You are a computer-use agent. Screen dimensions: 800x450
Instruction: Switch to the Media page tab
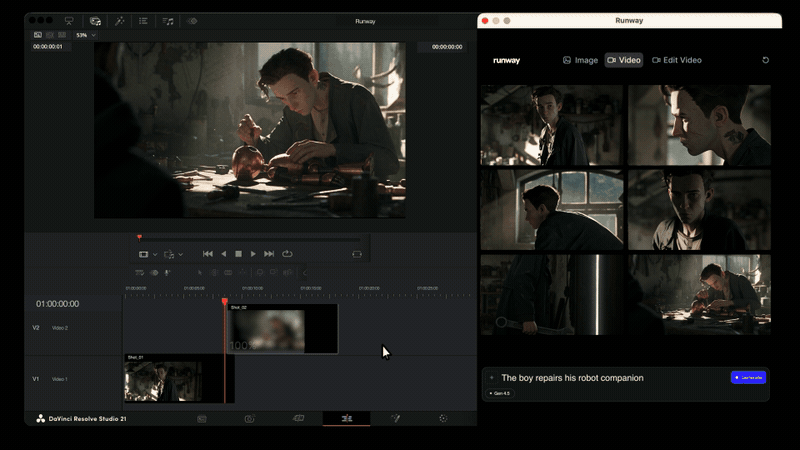[202, 419]
